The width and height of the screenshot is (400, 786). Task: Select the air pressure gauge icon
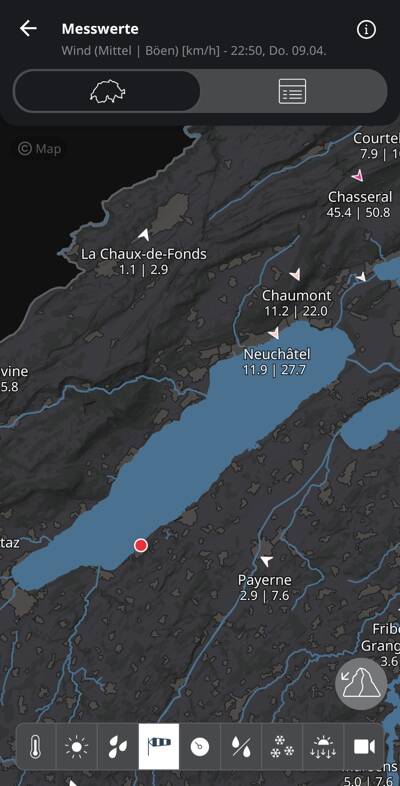pos(199,746)
